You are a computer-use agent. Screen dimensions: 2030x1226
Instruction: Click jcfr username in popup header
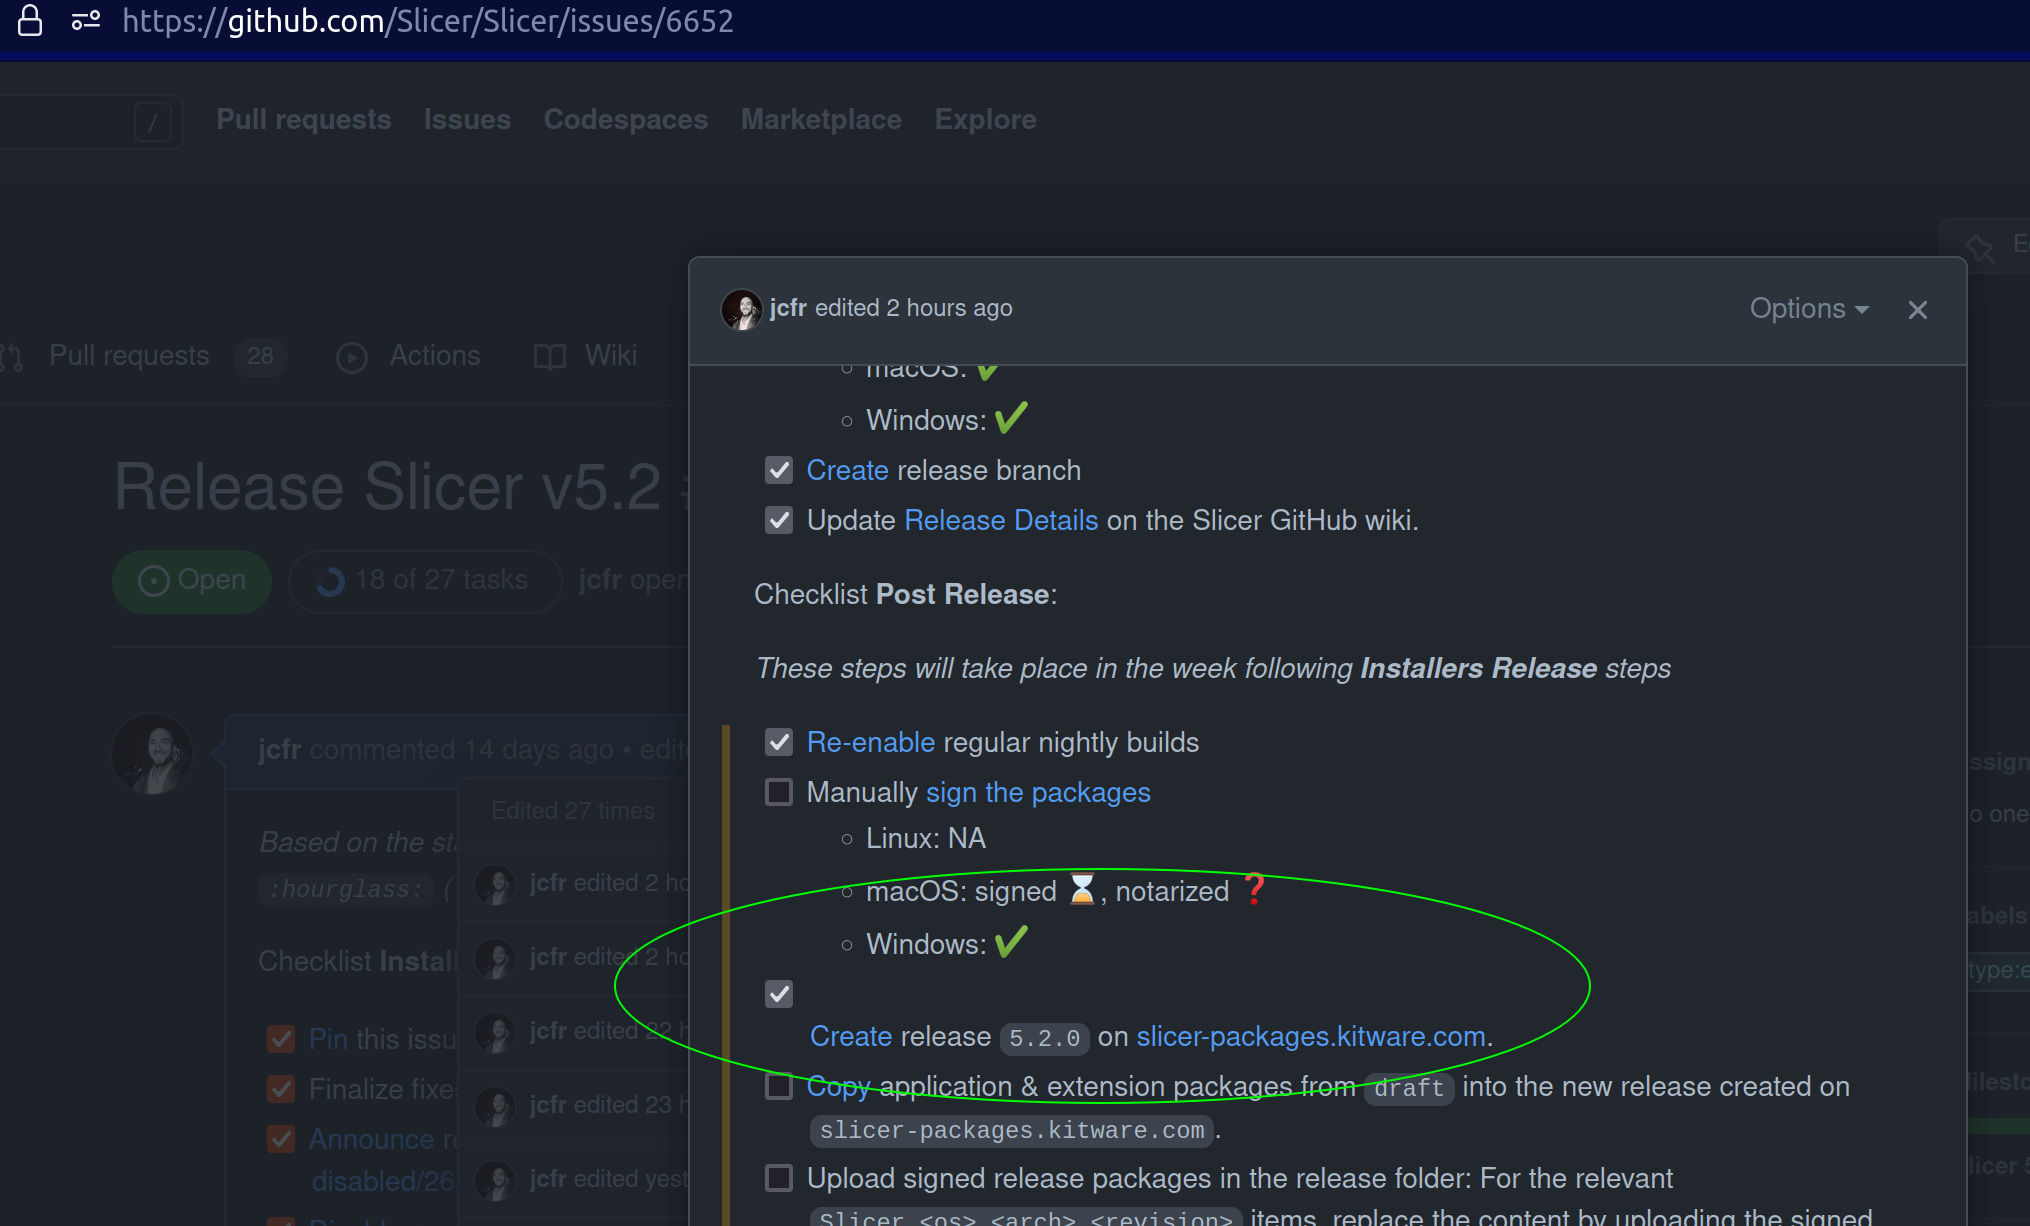[x=788, y=308]
